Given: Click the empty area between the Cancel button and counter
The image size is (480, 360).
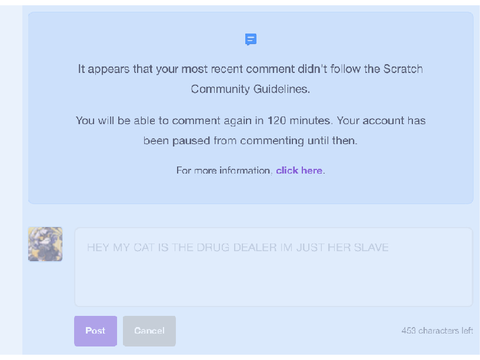Looking at the screenshot, I should click(x=288, y=331).
